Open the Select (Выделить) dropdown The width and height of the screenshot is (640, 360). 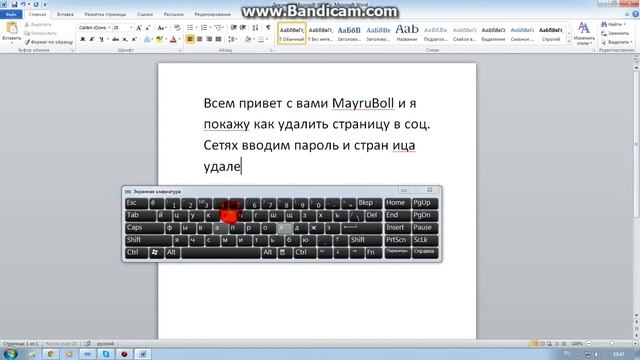click(x=617, y=42)
